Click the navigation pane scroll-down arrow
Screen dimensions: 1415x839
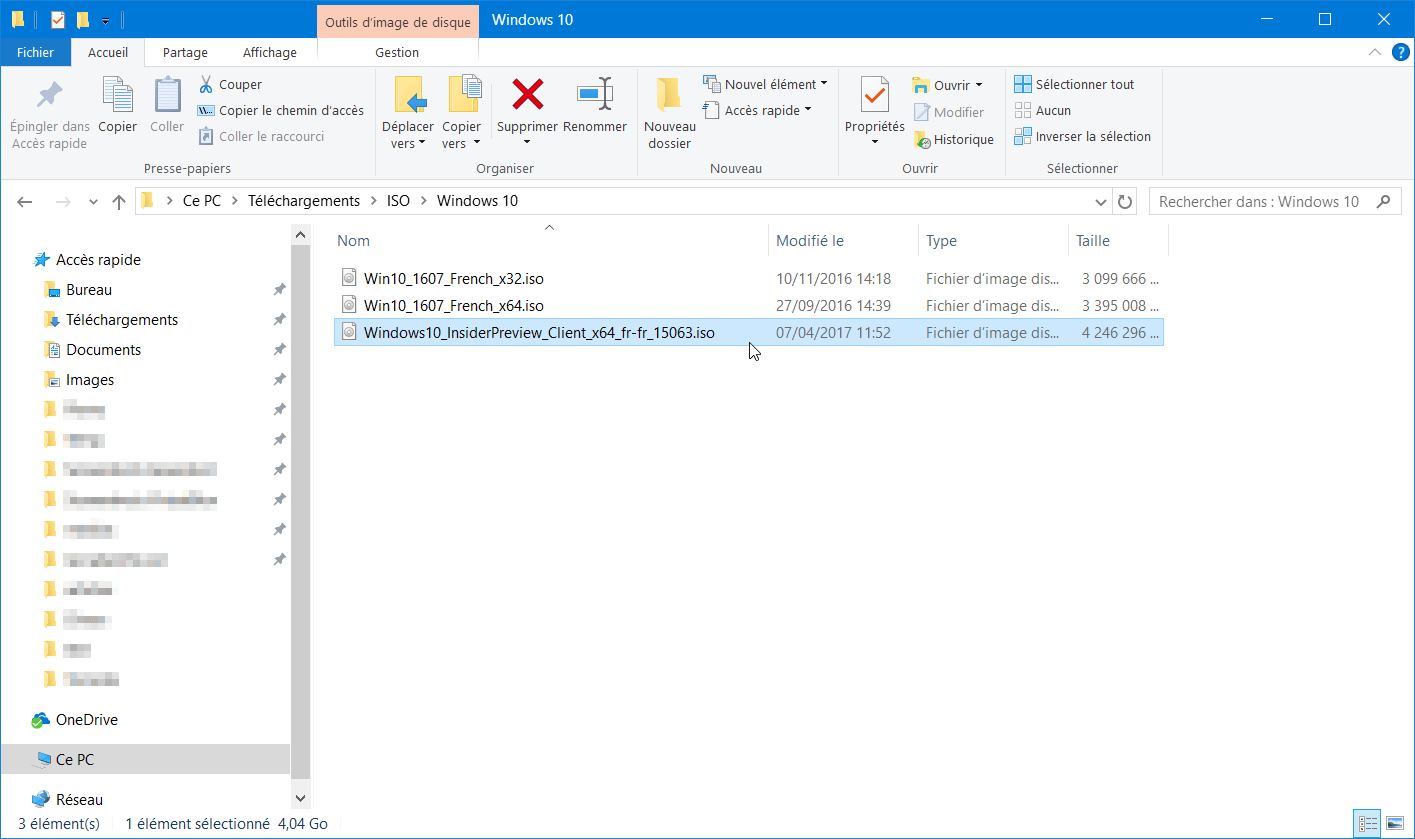tap(301, 798)
